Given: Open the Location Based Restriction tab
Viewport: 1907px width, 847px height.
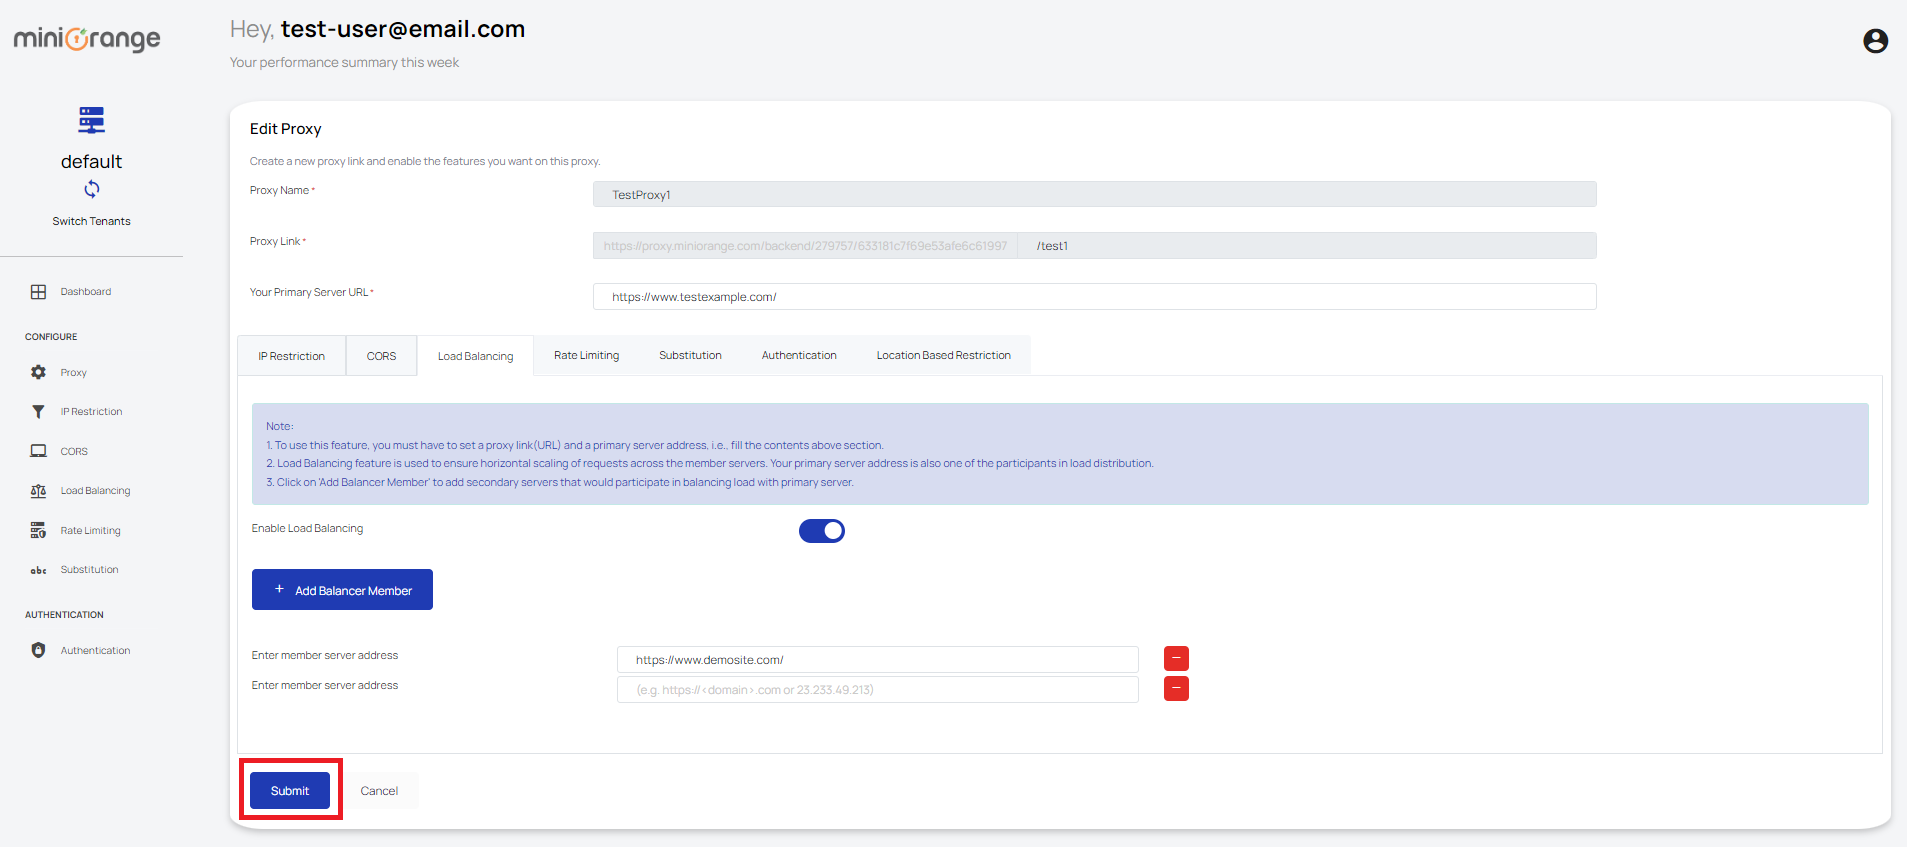Looking at the screenshot, I should point(943,355).
